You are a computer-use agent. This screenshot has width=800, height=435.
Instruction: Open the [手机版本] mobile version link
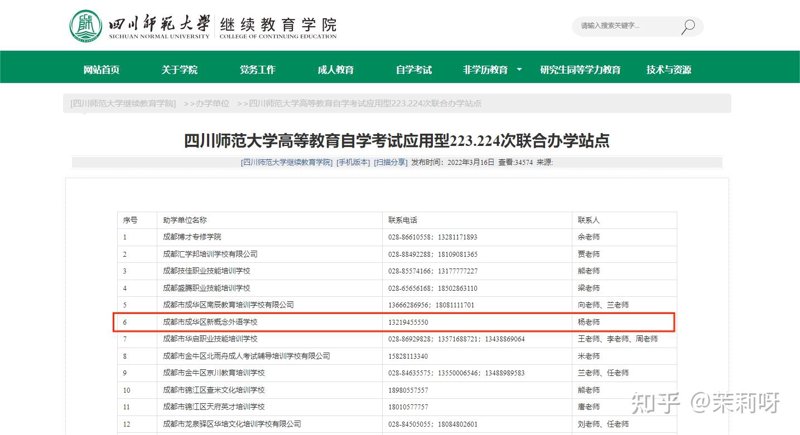tap(353, 162)
